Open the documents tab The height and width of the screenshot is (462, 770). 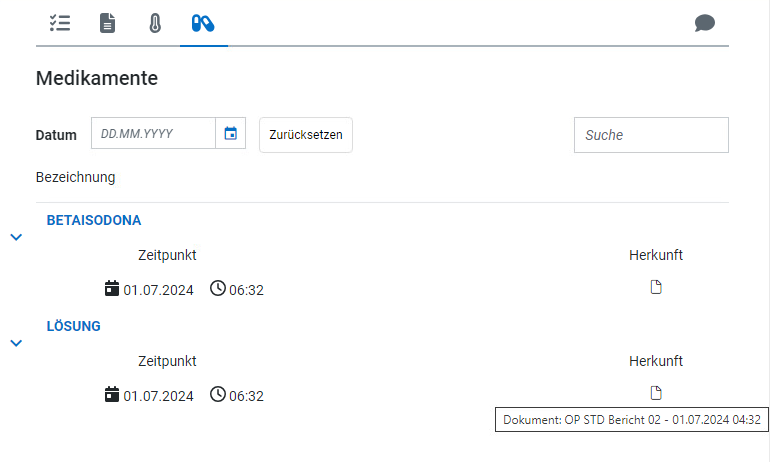pos(107,23)
